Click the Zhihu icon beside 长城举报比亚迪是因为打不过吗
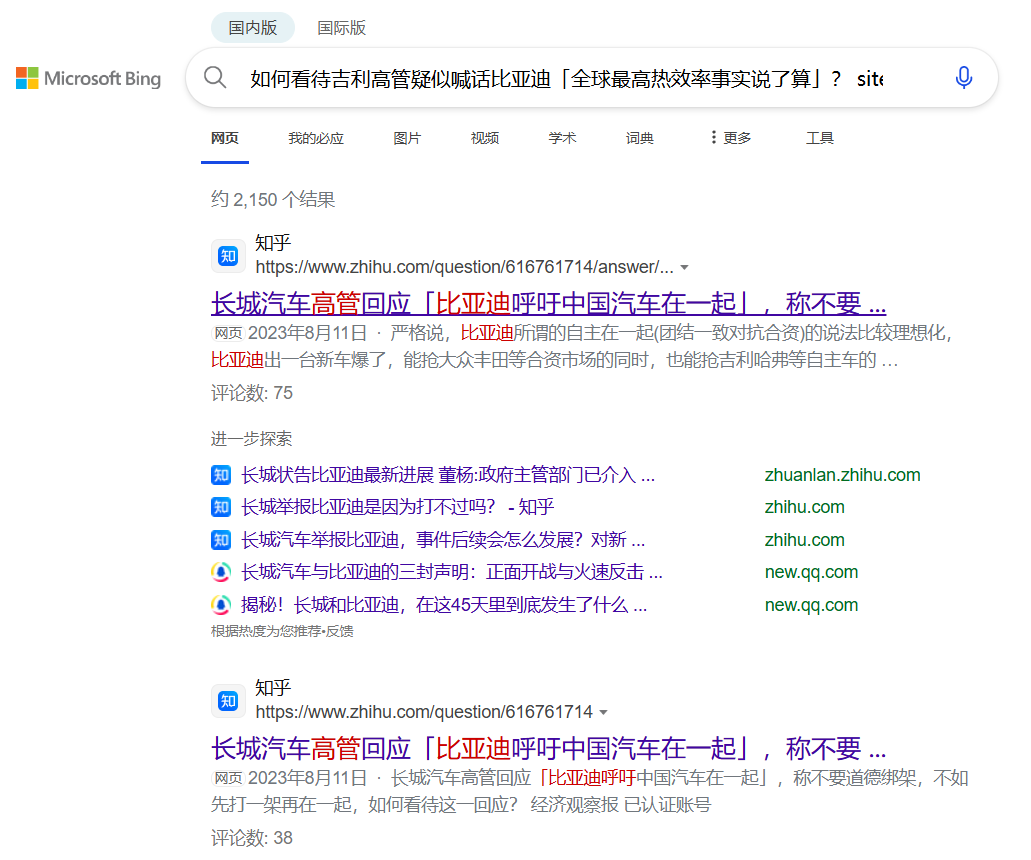 point(221,507)
